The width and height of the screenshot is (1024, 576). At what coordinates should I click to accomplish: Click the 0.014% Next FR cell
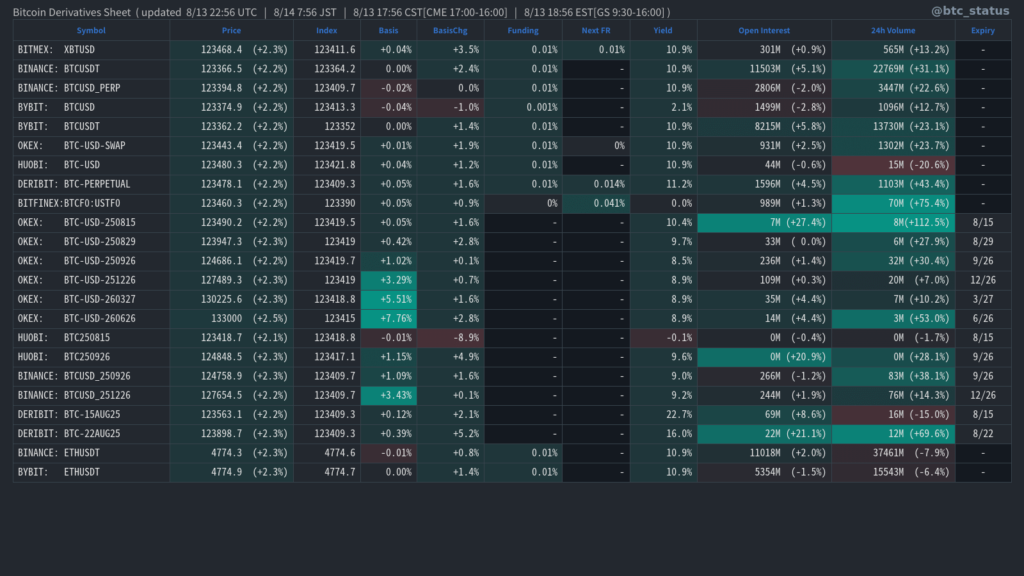coord(596,184)
